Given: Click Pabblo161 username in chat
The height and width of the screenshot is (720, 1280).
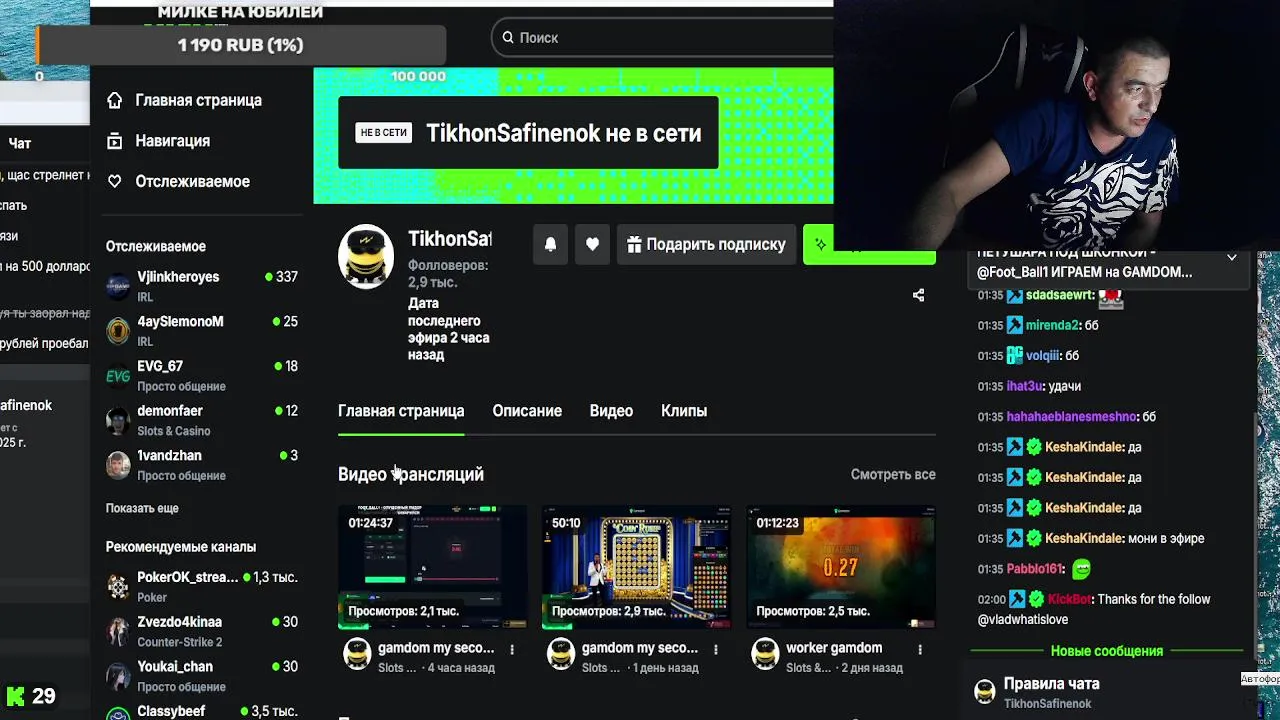Looking at the screenshot, I should (x=1034, y=569).
